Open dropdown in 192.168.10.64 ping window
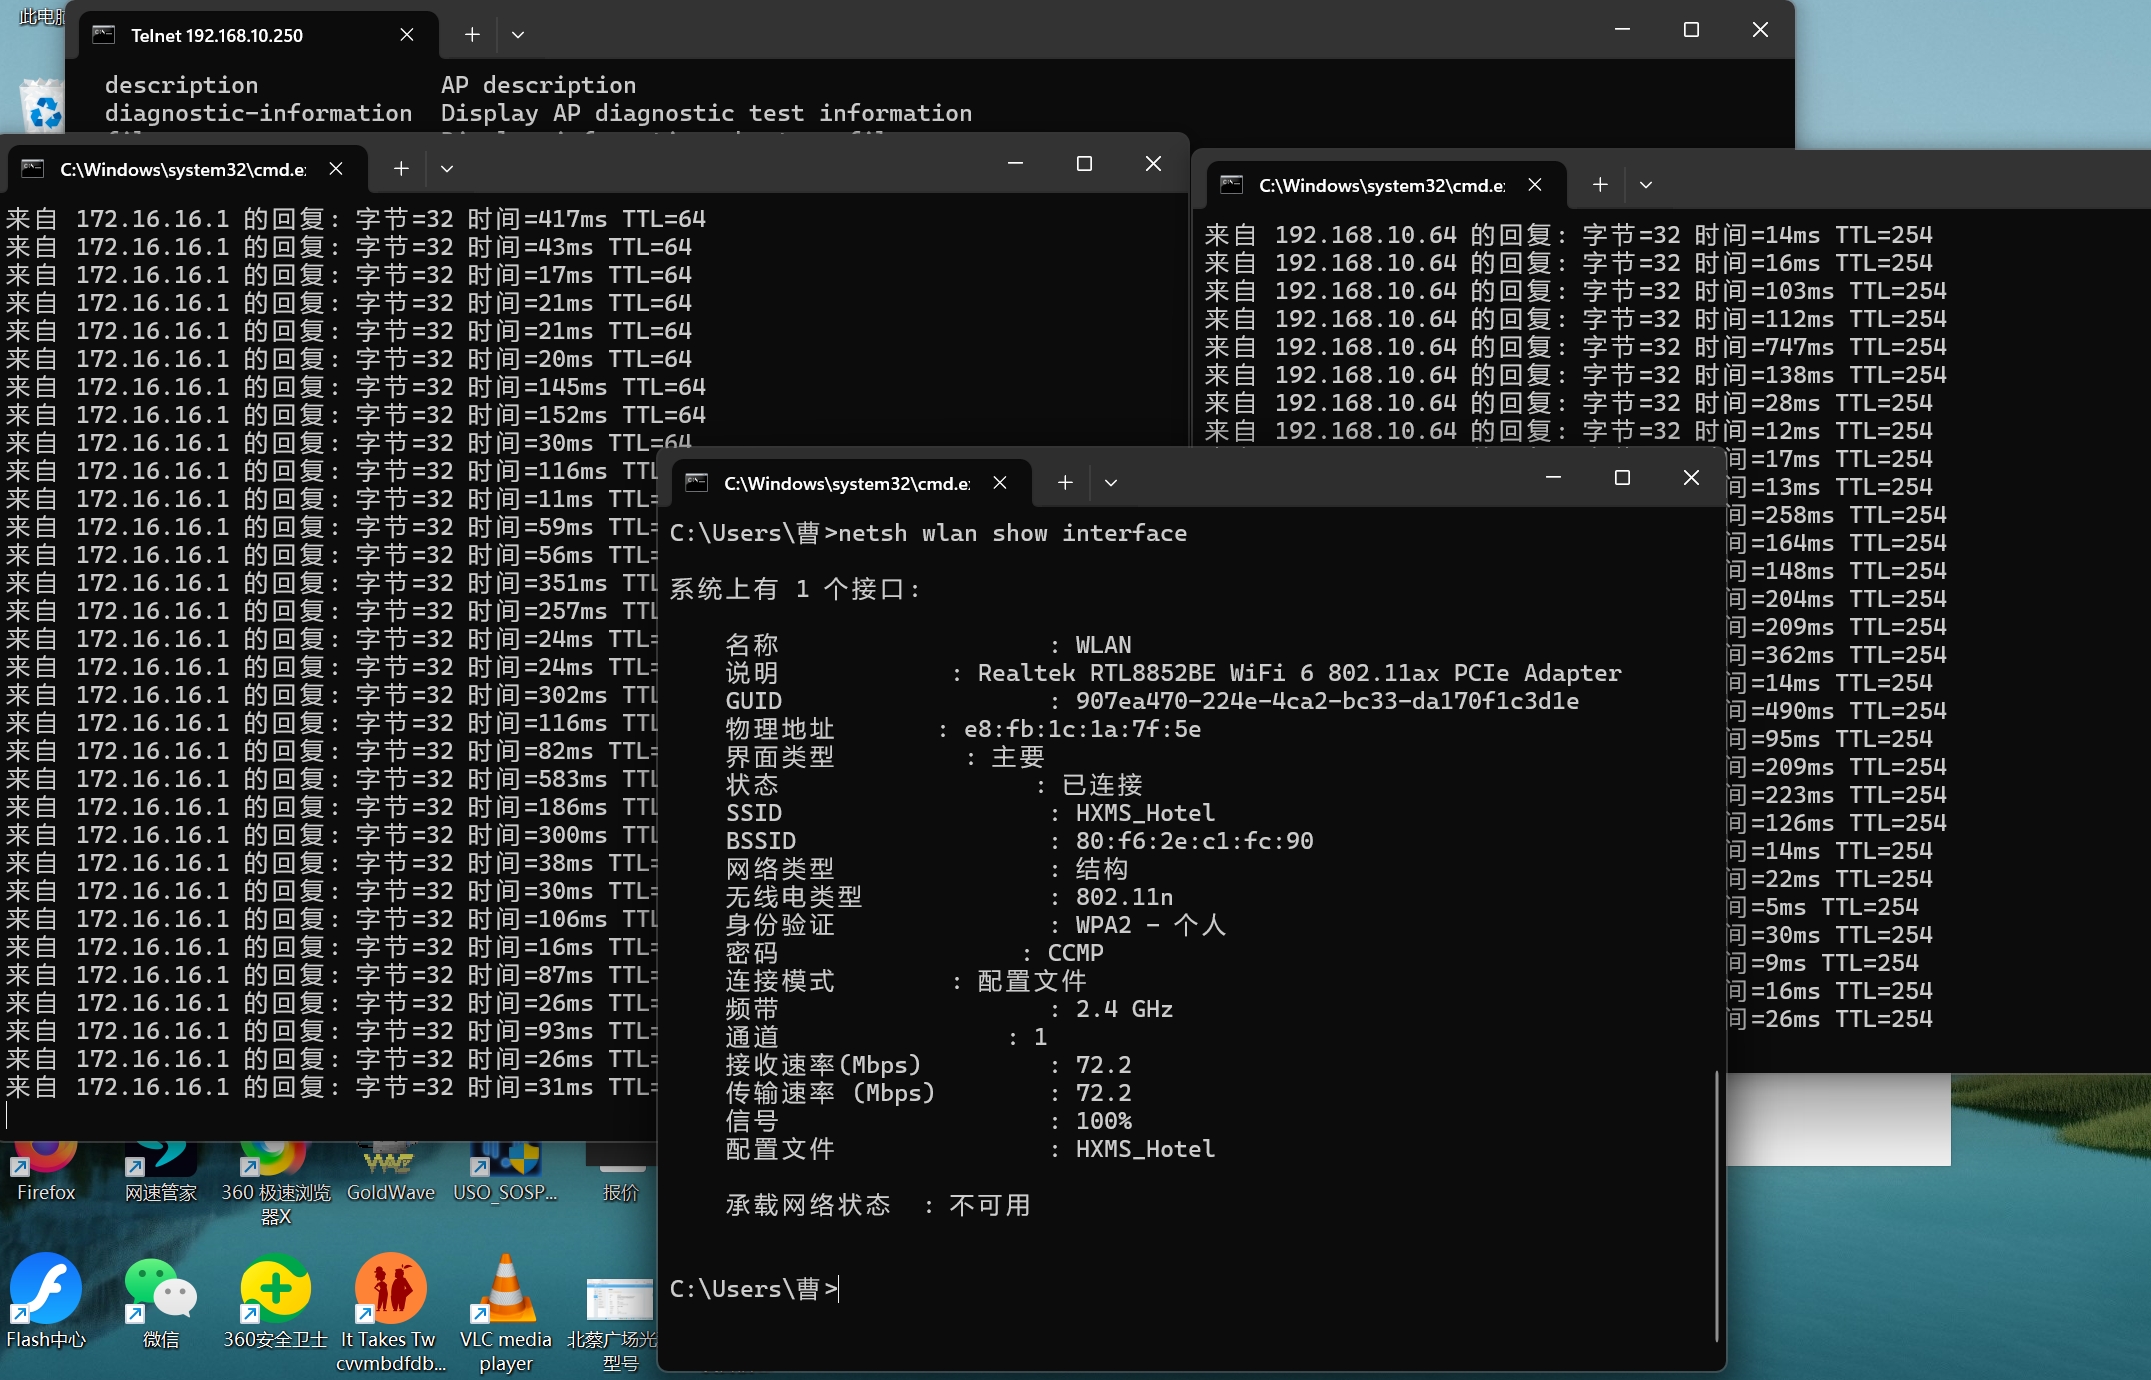Screen dimensions: 2151x1380 pos(1646,185)
